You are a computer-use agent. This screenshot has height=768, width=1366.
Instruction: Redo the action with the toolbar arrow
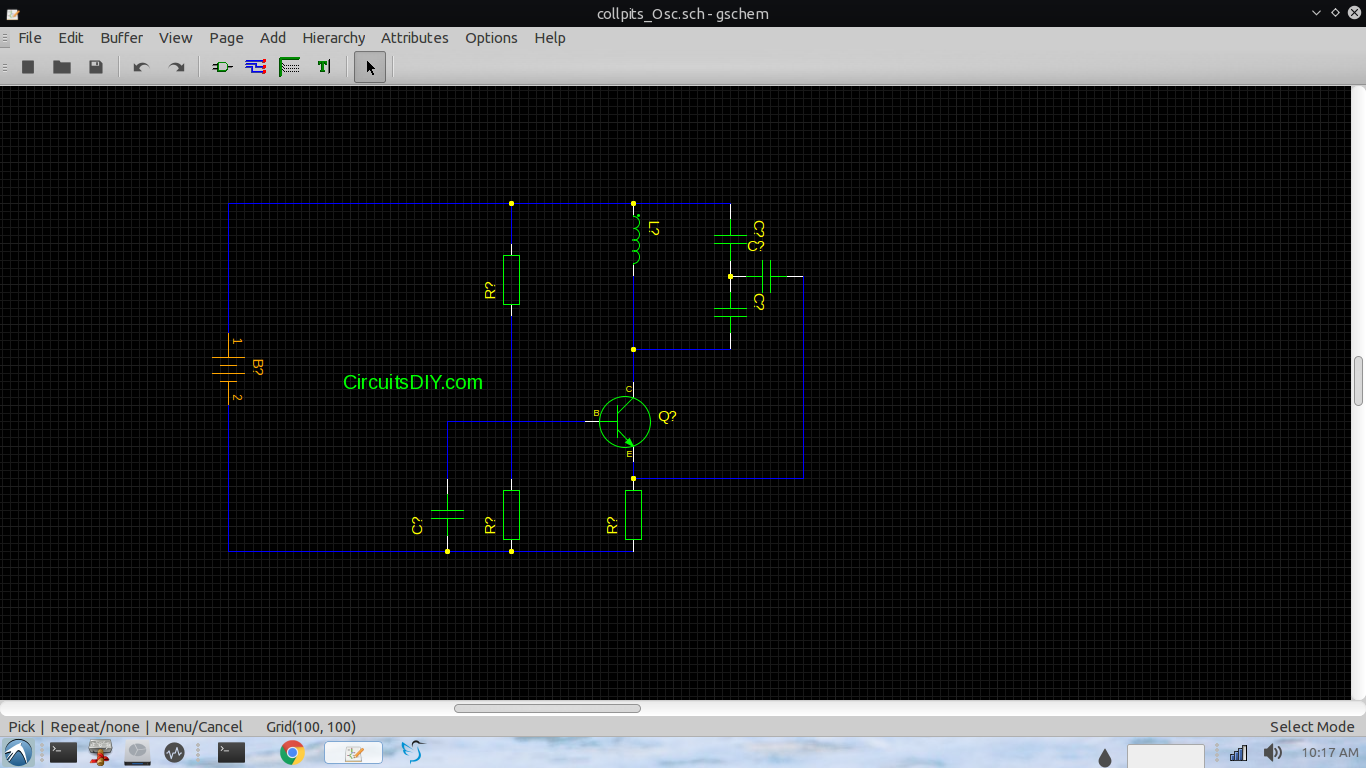click(176, 67)
